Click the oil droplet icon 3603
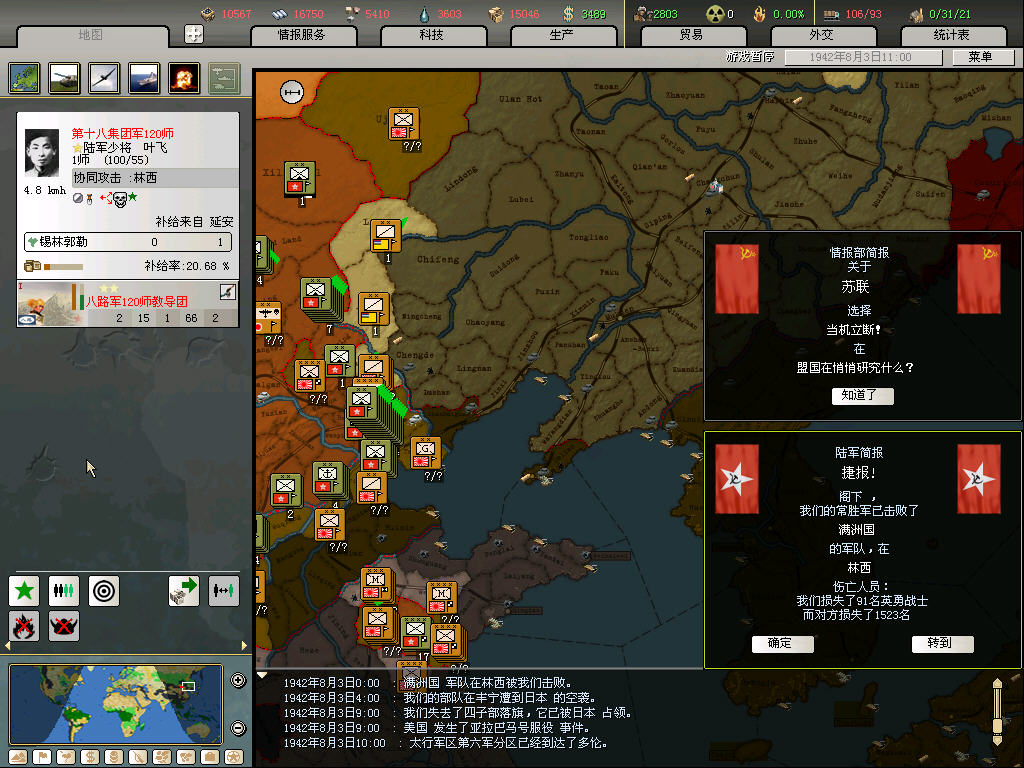Image resolution: width=1024 pixels, height=768 pixels. point(424,14)
